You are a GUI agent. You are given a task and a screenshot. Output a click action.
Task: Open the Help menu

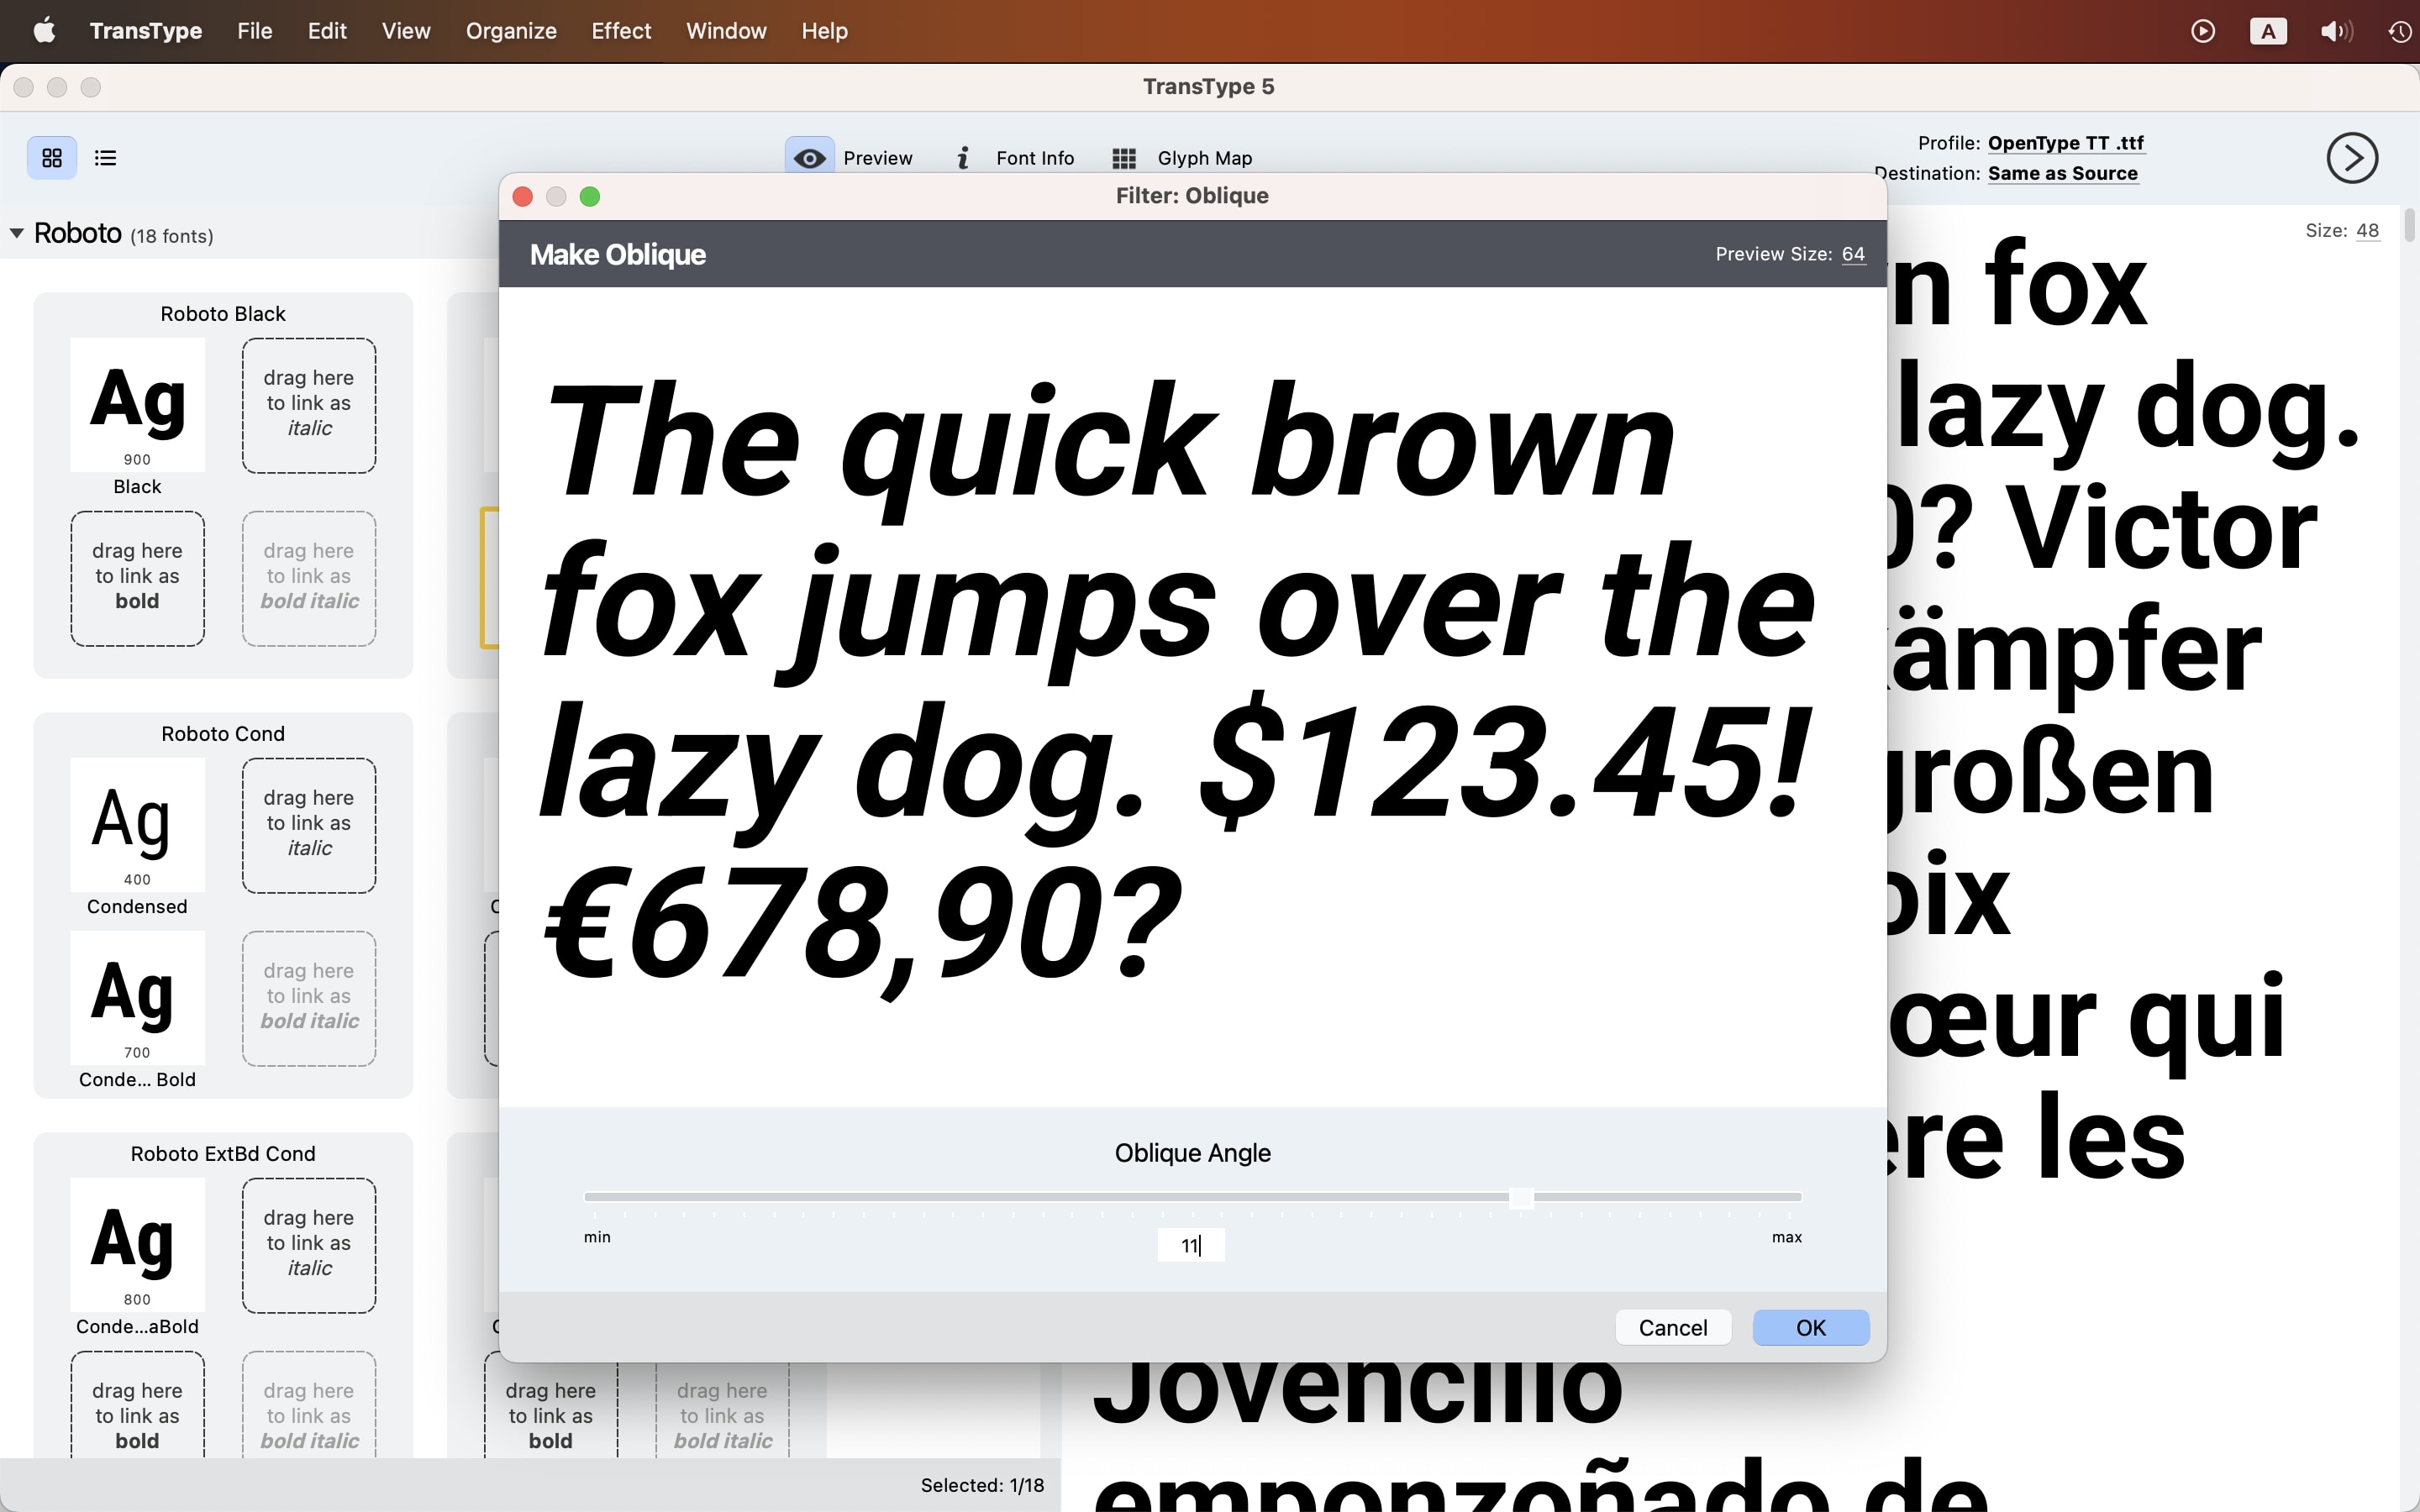(824, 31)
